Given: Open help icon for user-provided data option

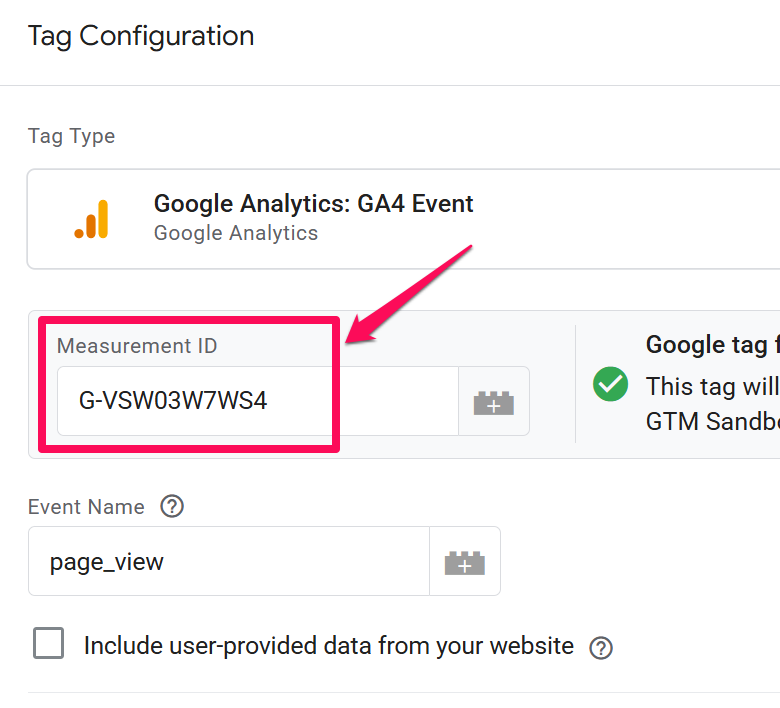Looking at the screenshot, I should point(601,648).
